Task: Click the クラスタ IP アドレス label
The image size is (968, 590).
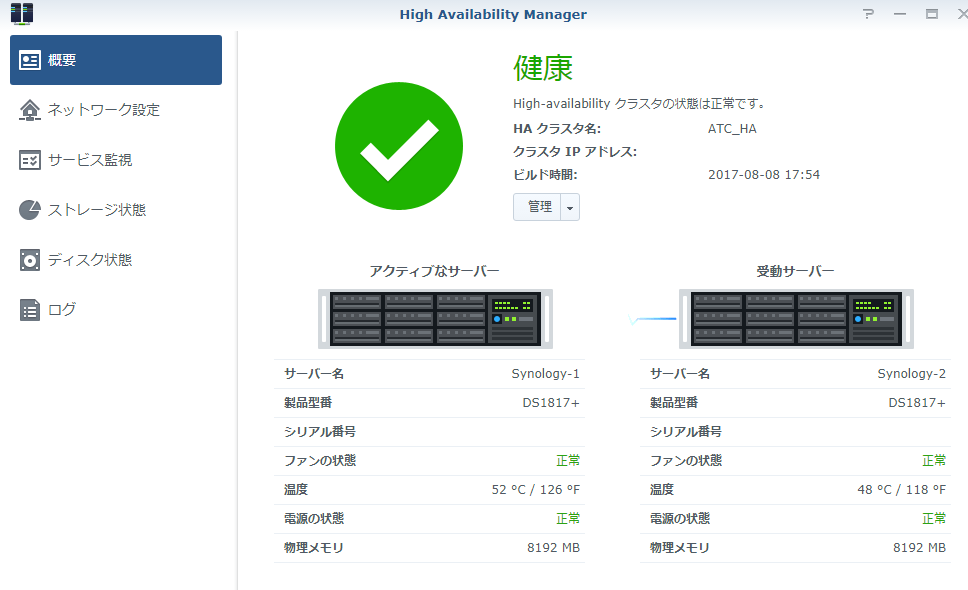Action: pos(575,151)
